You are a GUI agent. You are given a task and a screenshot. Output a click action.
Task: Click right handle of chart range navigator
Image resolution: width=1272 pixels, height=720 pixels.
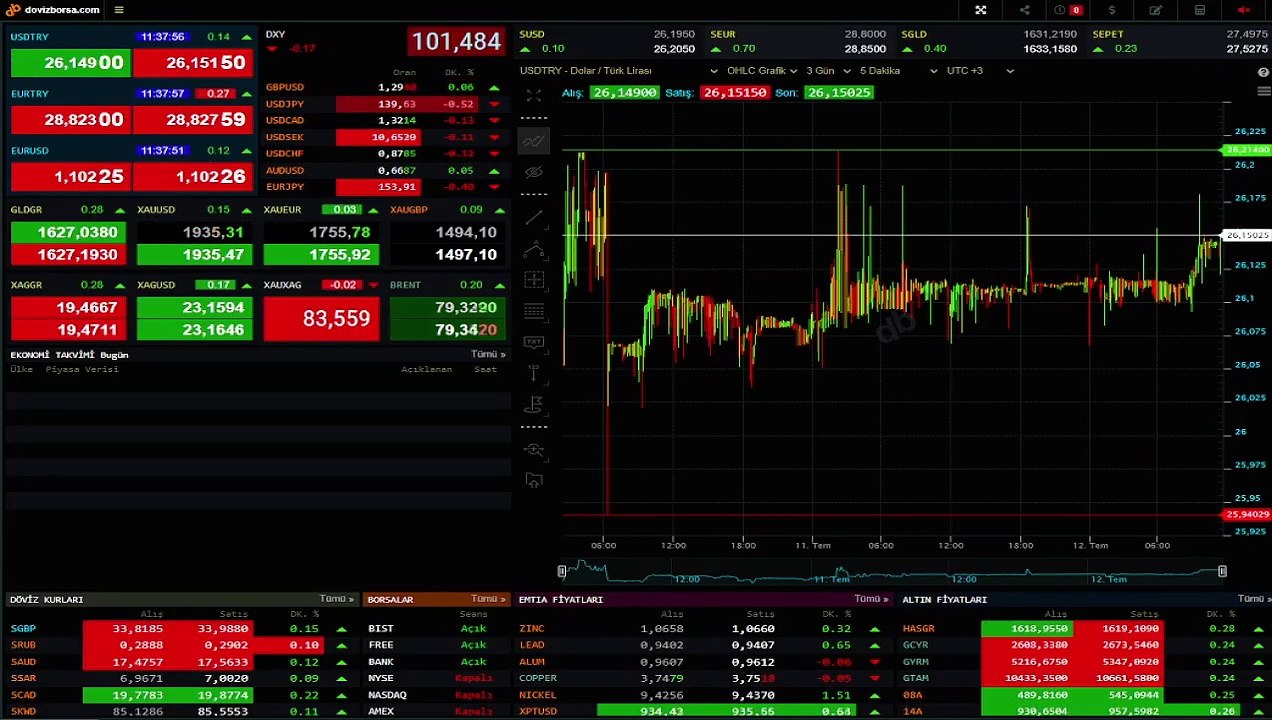(1222, 571)
